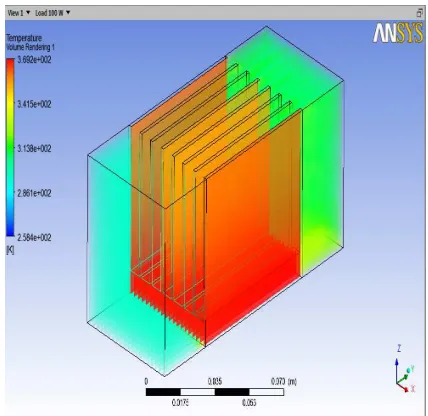Select the red X axis on the triad
The image size is (428, 416).
(x=404, y=388)
